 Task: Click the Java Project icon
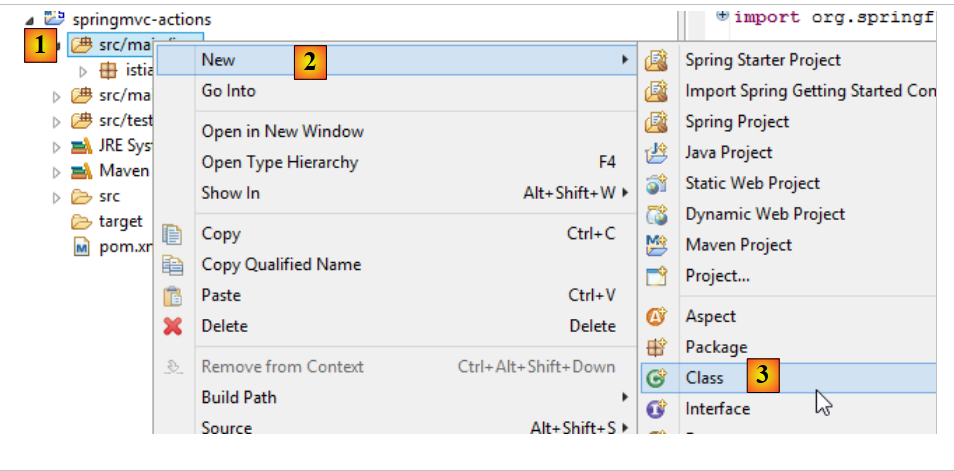click(656, 153)
